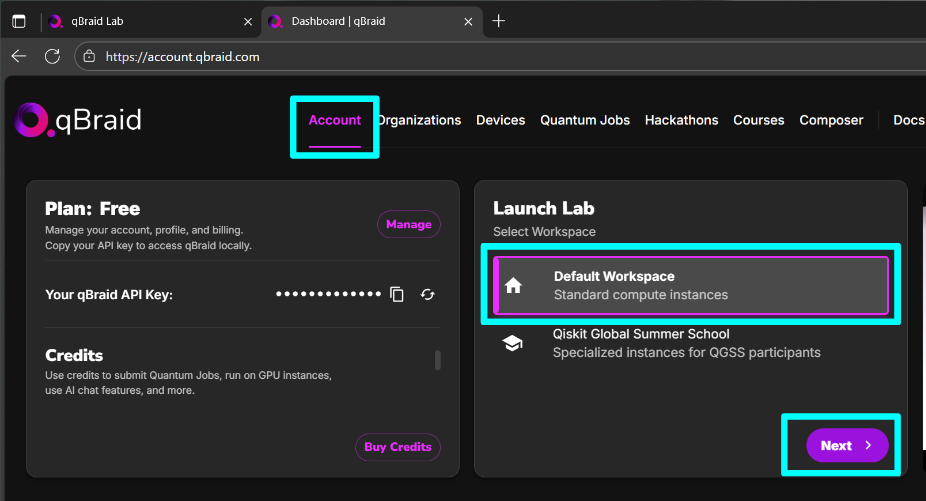
Task: Refresh the qBraid API key
Action: pos(428,294)
